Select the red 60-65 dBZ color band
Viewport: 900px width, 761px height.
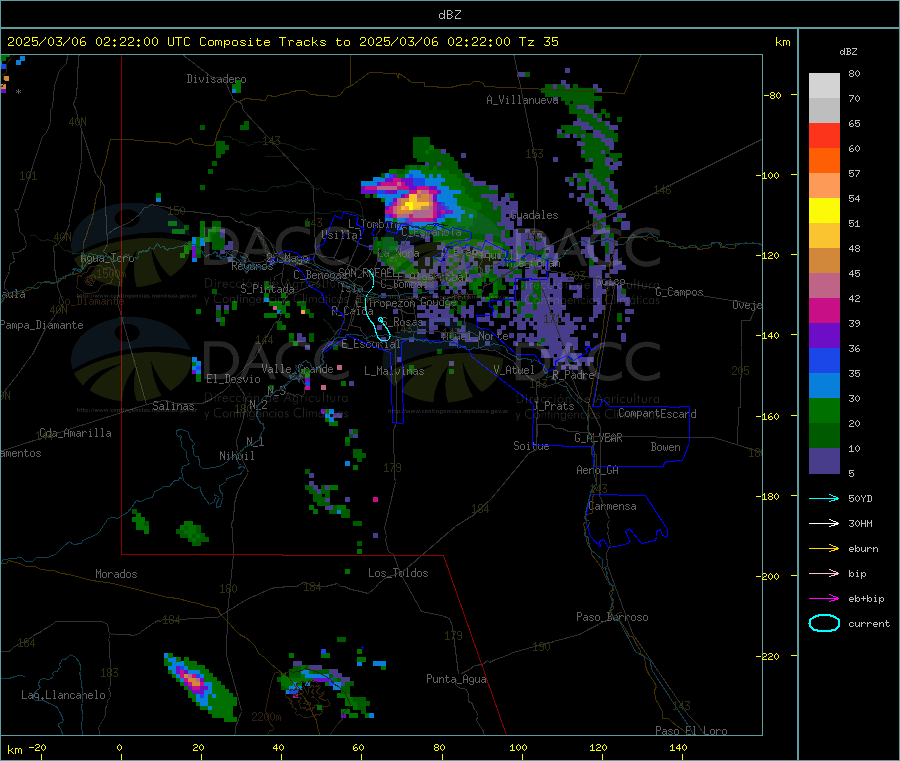pyautogui.click(x=824, y=135)
